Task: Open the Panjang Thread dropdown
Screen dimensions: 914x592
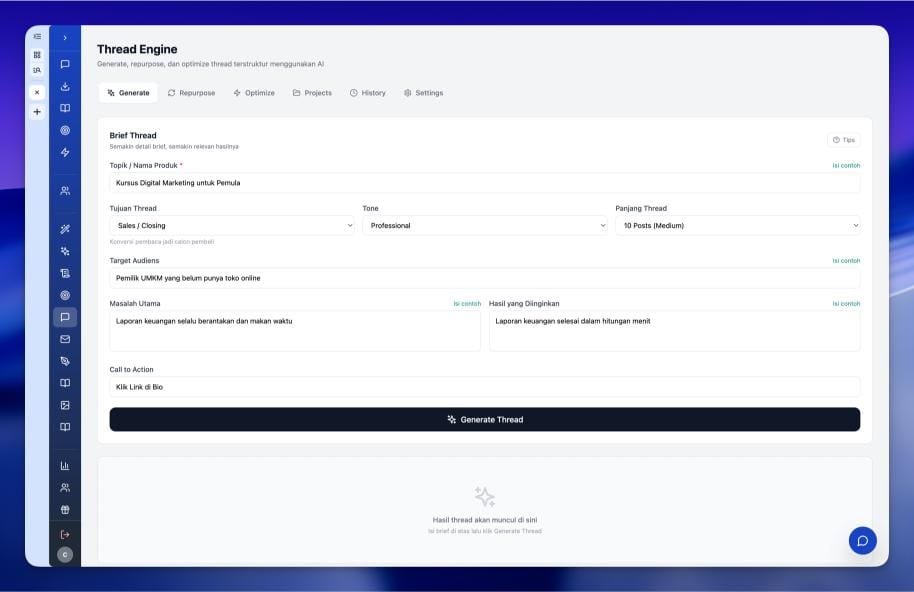Action: pyautogui.click(x=737, y=225)
